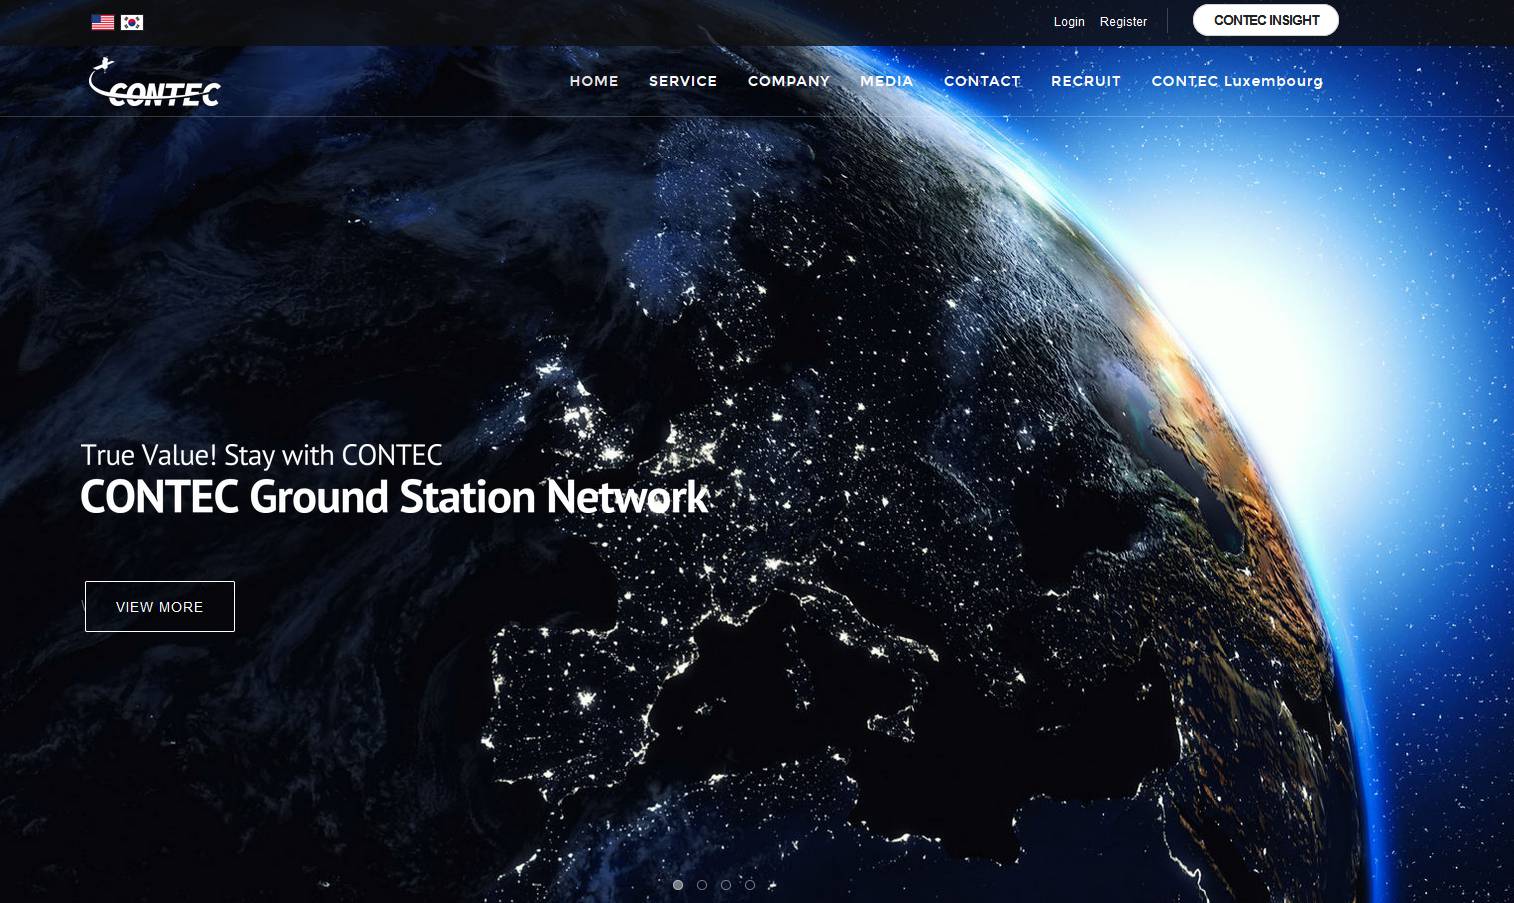The width and height of the screenshot is (1514, 903).
Task: Select the second slide indicator dot
Action: 702,885
